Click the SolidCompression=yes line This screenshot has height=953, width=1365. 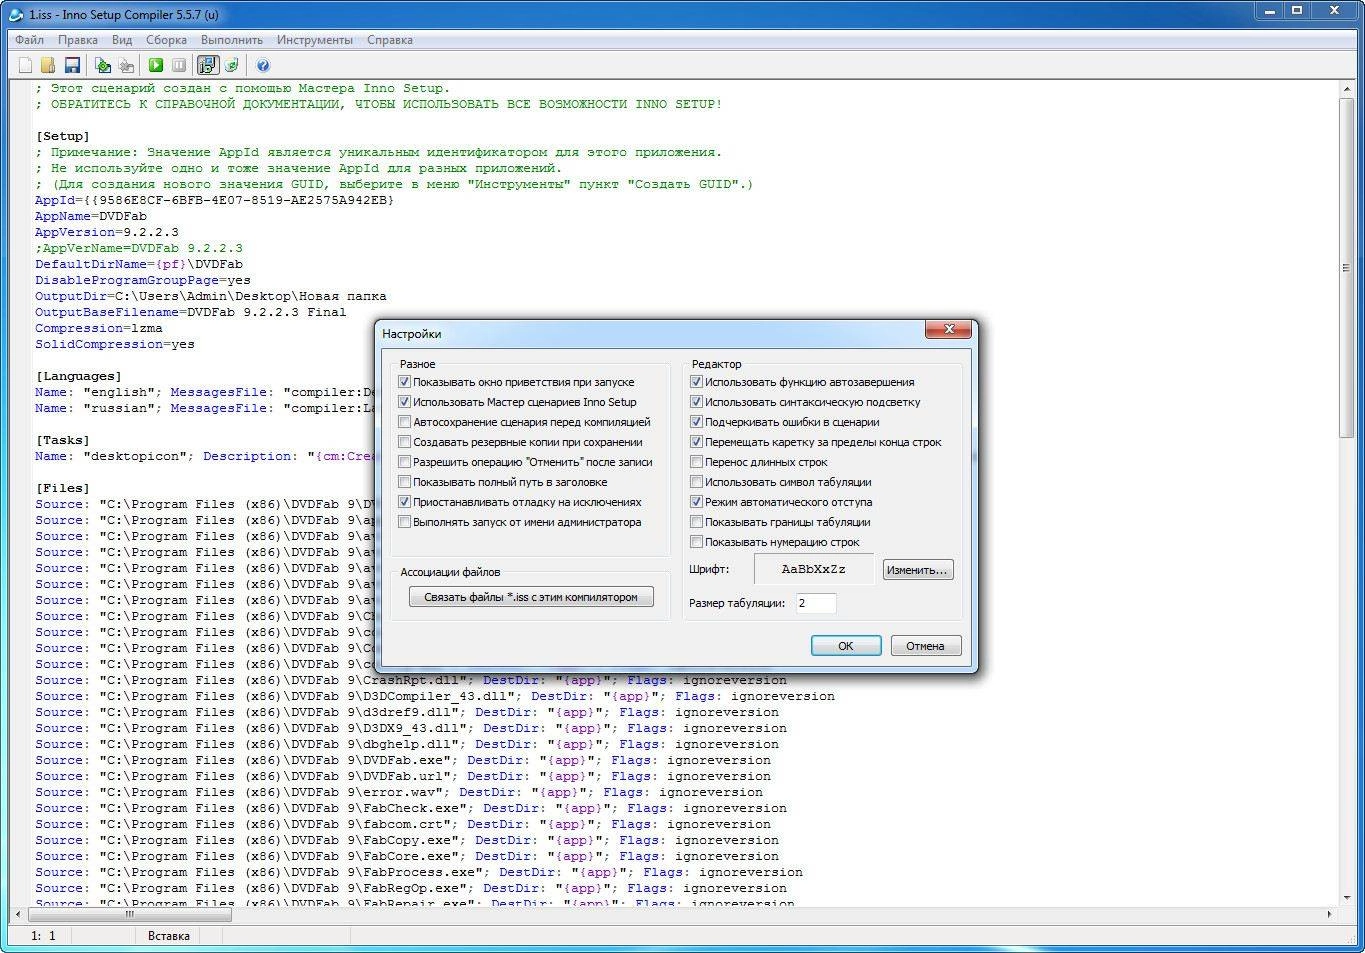[115, 344]
